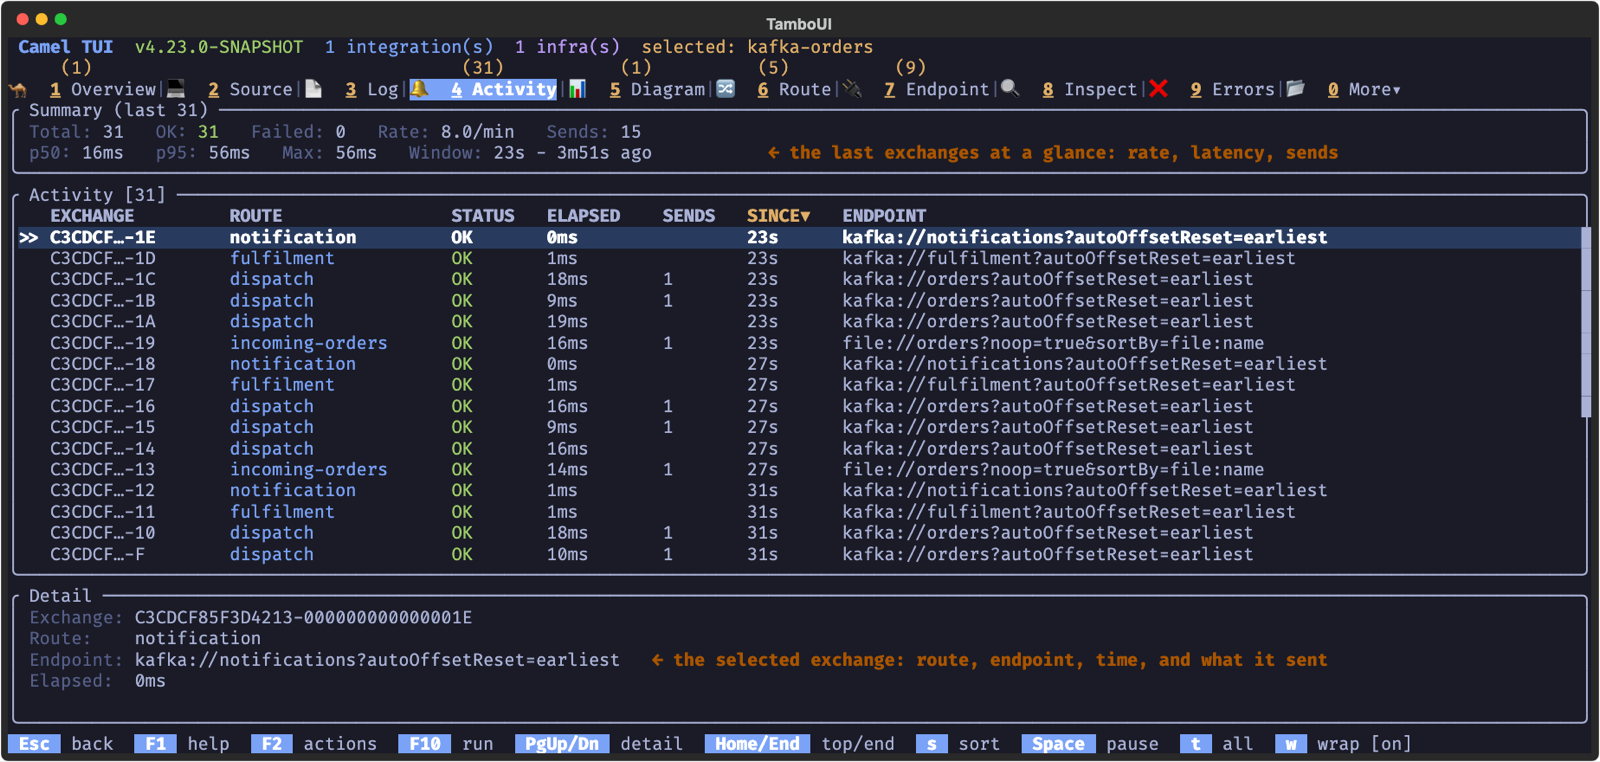The height and width of the screenshot is (762, 1600).
Task: Click the 1 integration(s) header text
Action: [409, 47]
